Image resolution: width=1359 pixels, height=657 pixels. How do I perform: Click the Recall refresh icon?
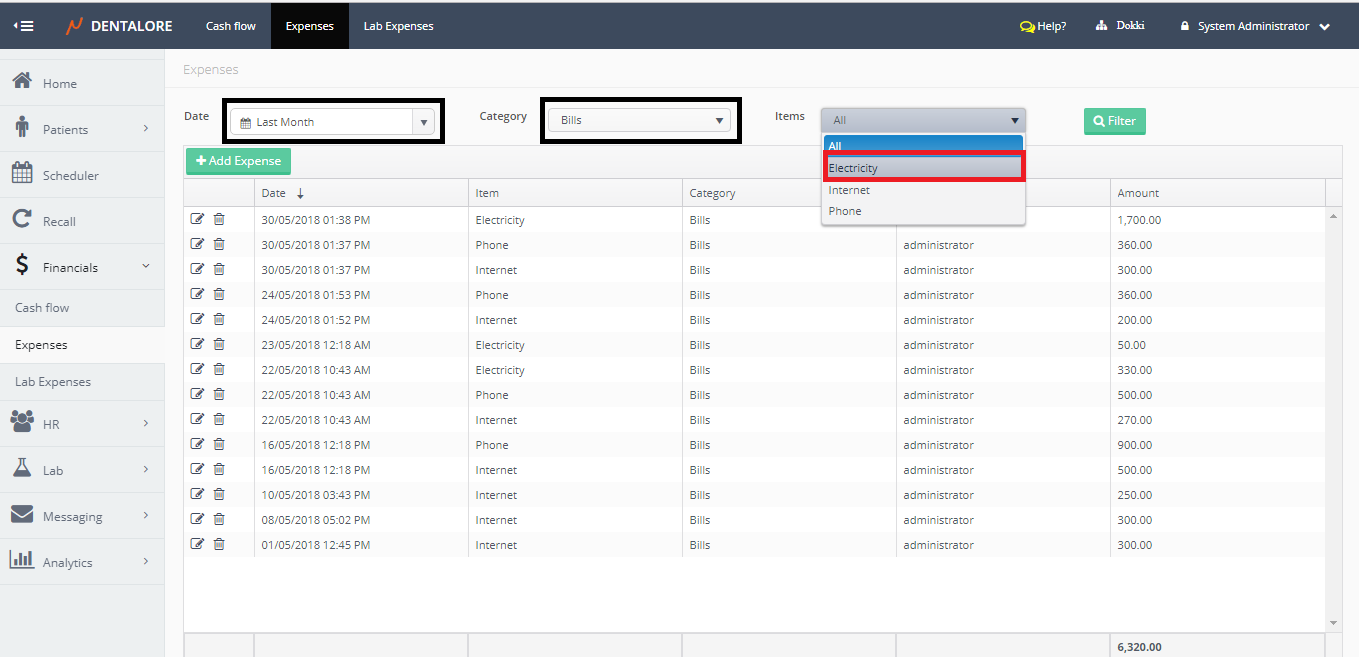click(22, 220)
